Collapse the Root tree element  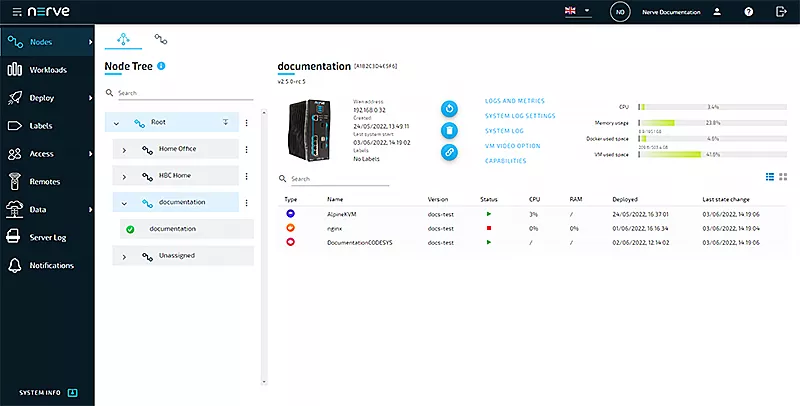tap(116, 123)
